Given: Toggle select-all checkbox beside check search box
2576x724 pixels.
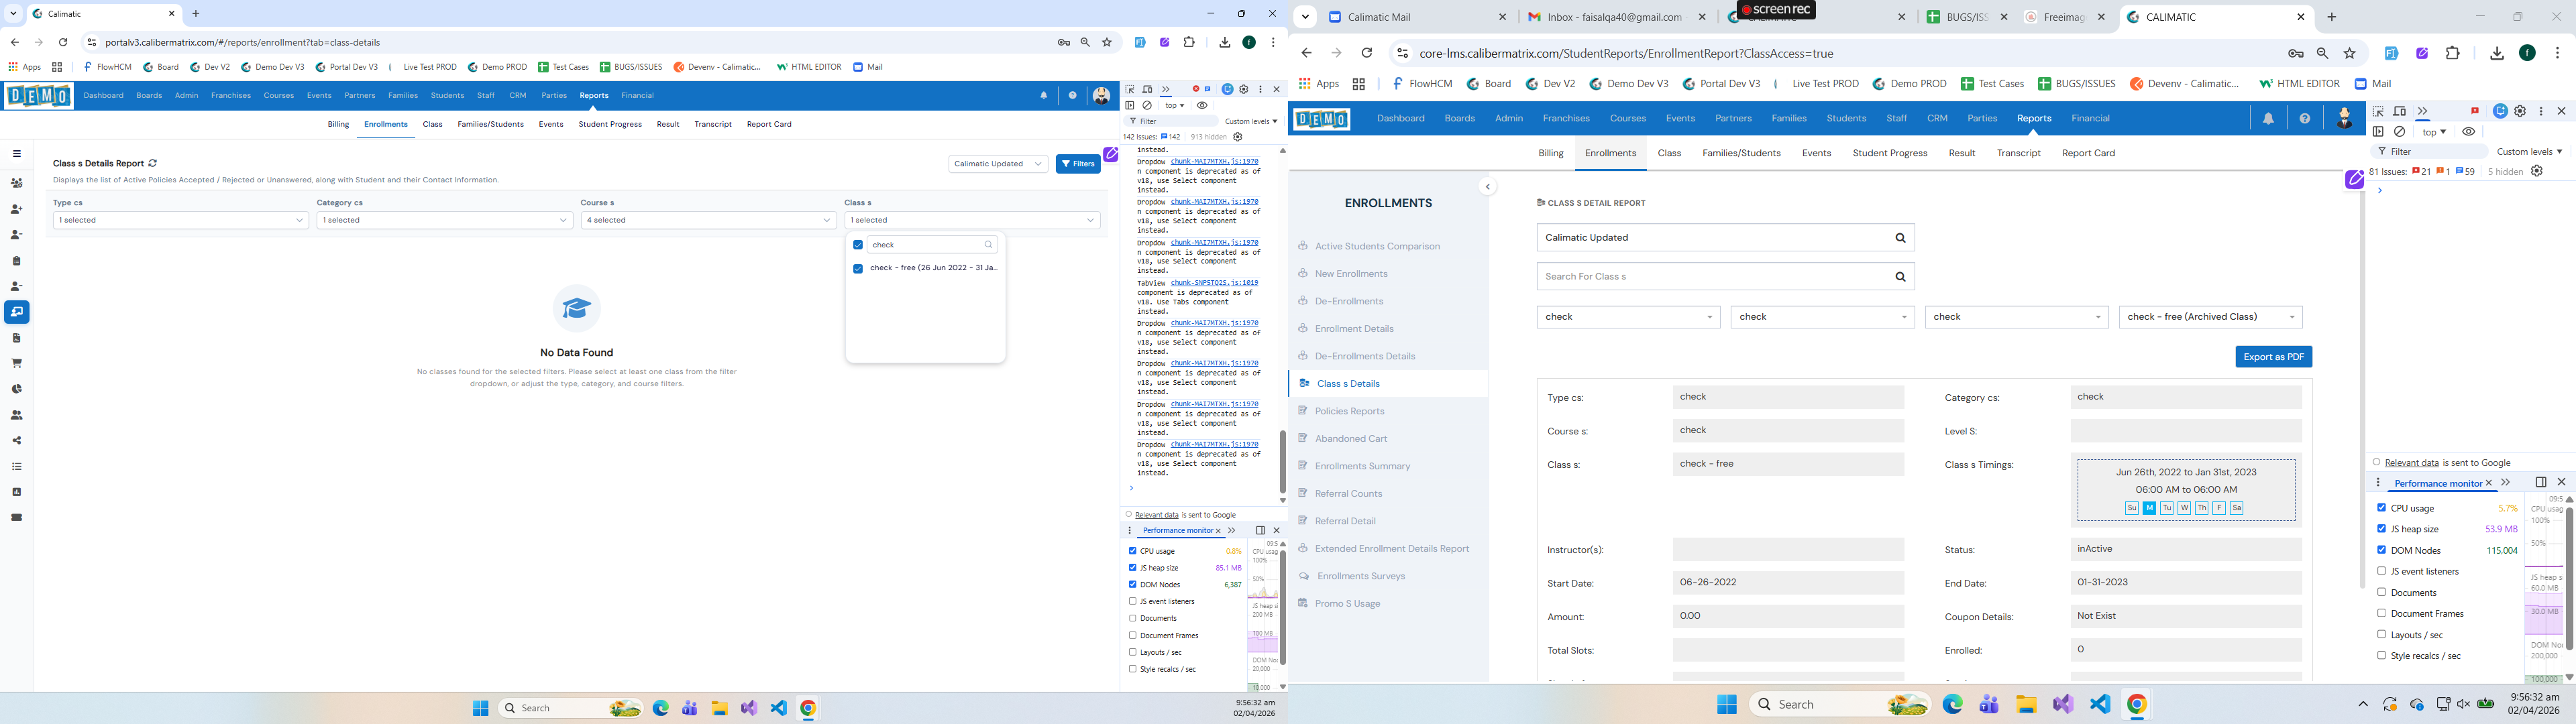Looking at the screenshot, I should tap(858, 245).
